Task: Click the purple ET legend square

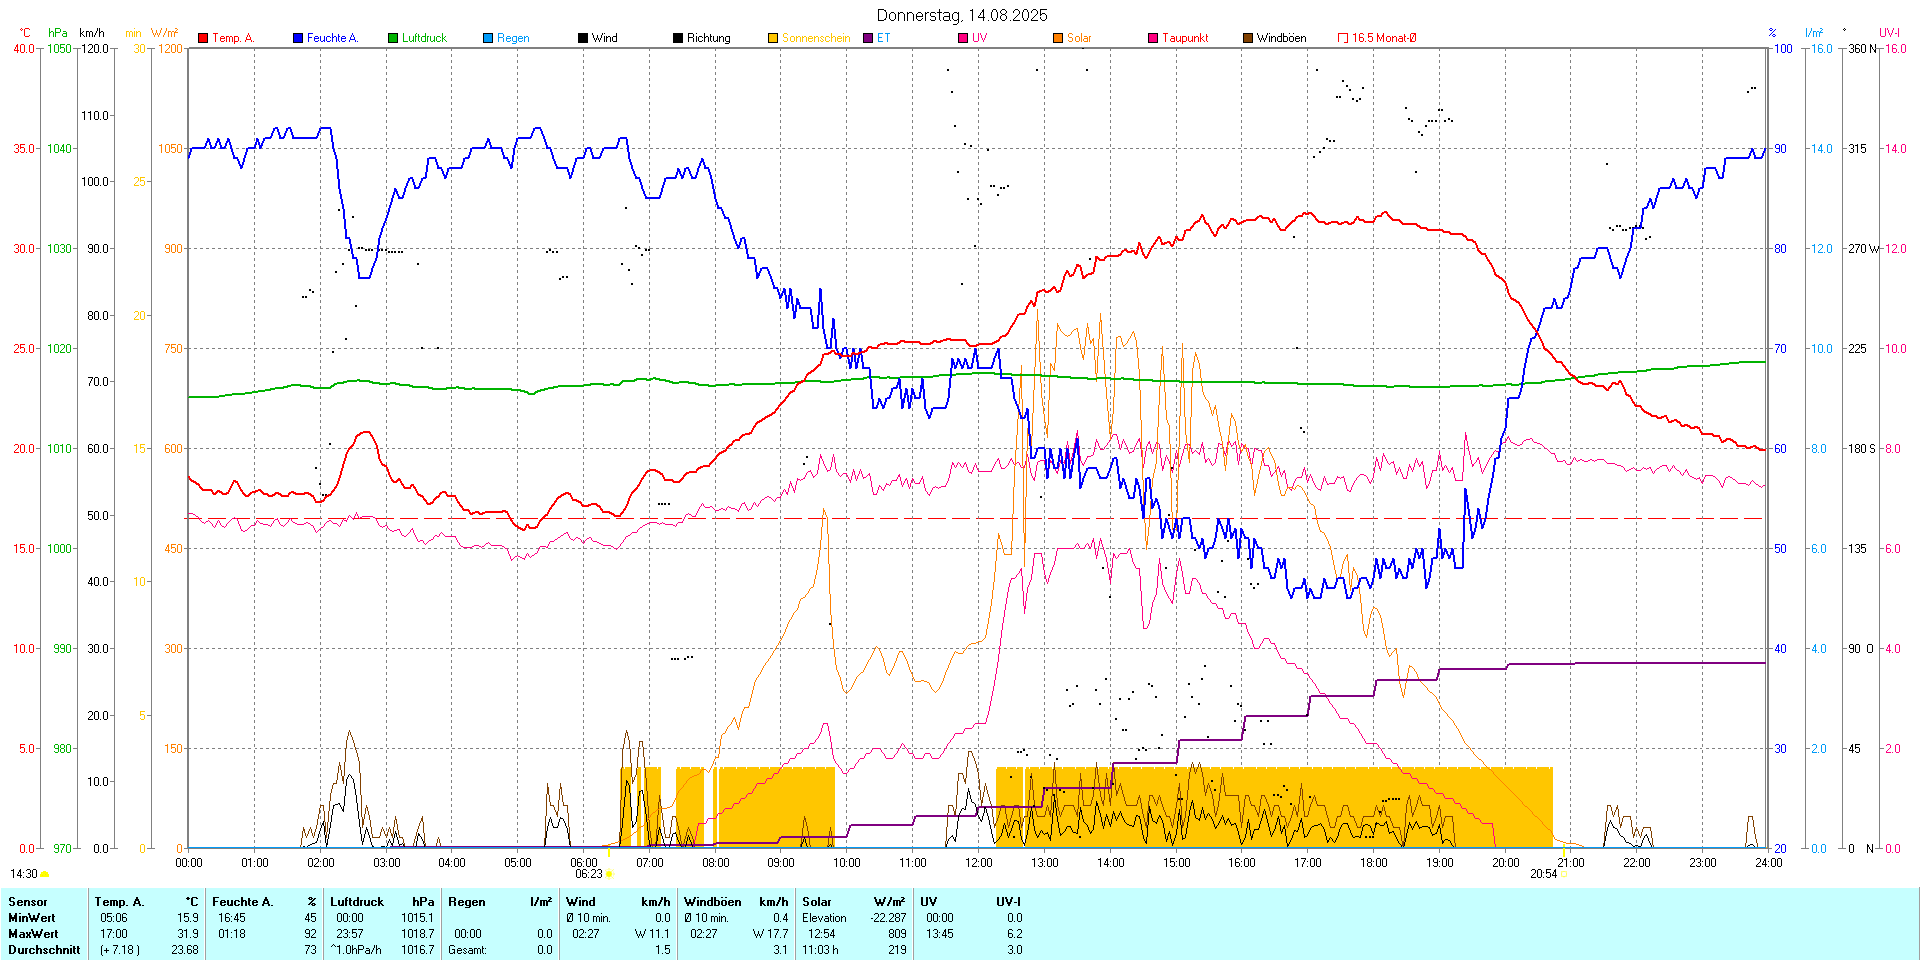Action: point(868,38)
